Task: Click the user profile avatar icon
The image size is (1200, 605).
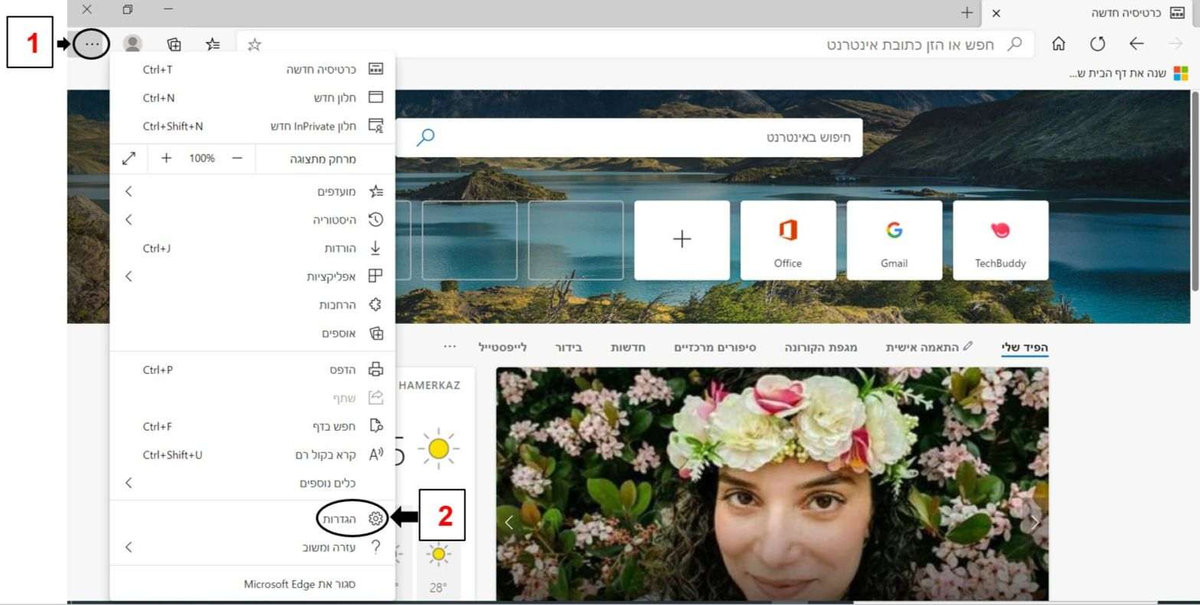Action: click(132, 44)
